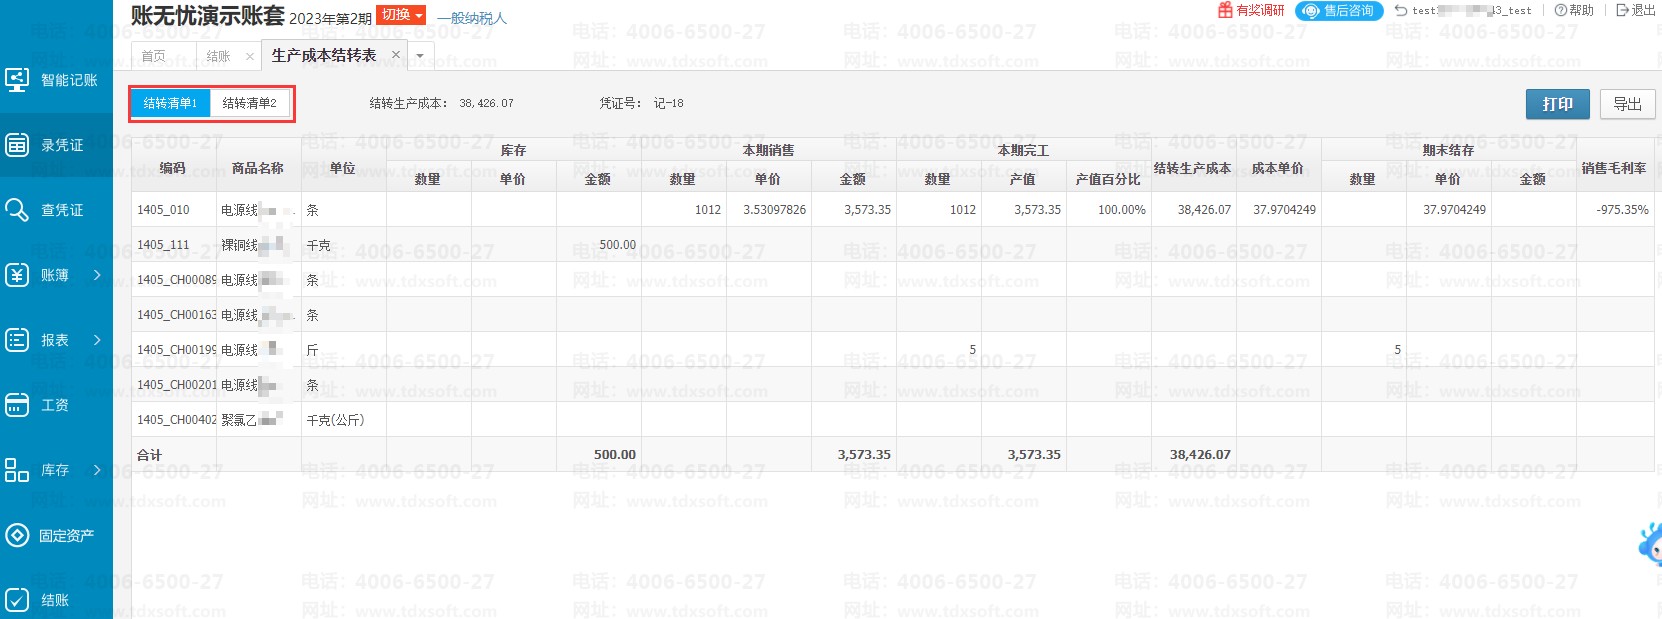Open the 切换 period dropdown
1662x619 pixels.
tap(402, 15)
